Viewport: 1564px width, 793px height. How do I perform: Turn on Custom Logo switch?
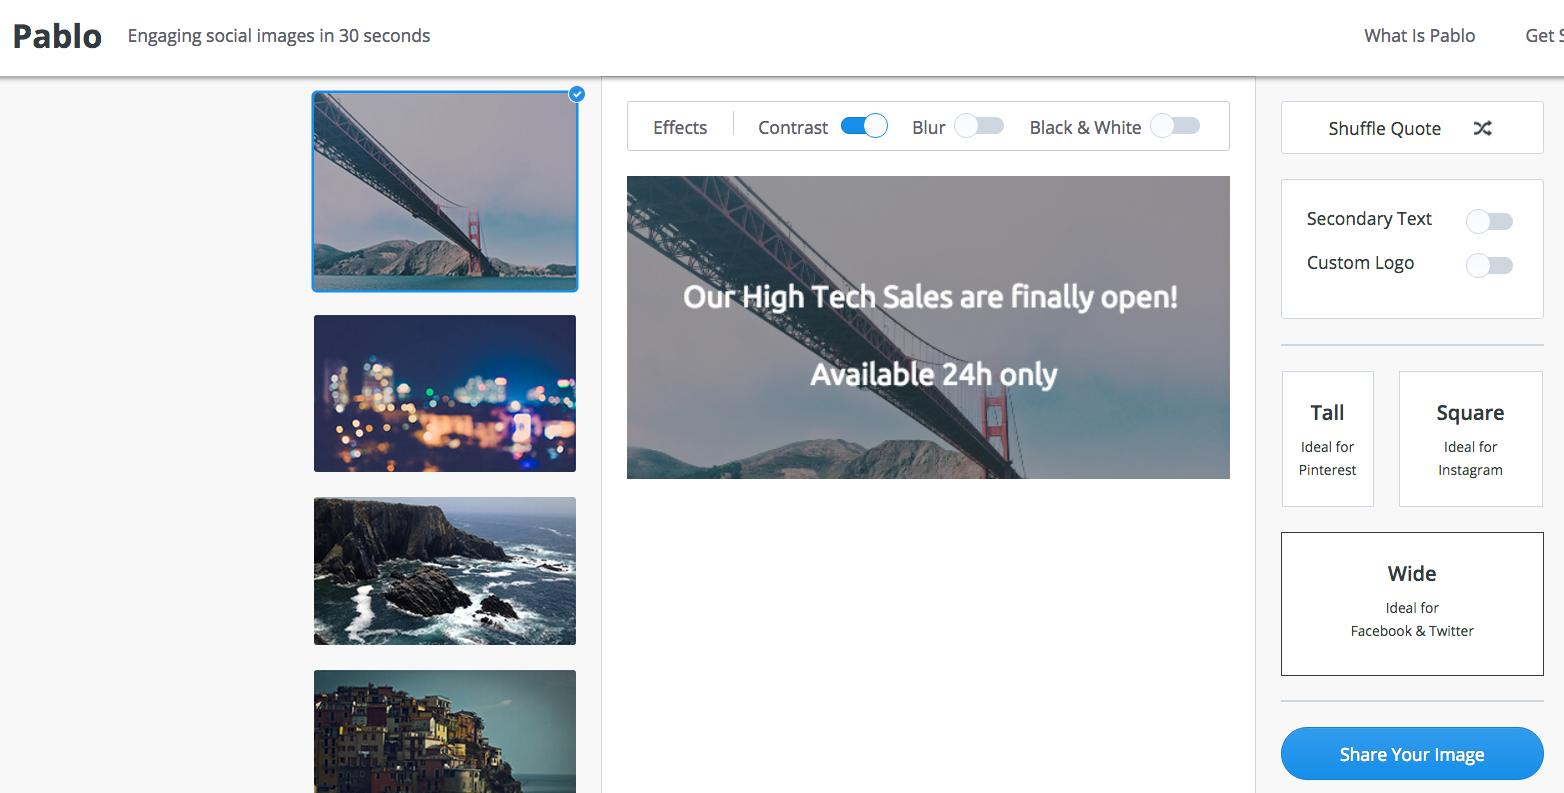click(x=1489, y=265)
